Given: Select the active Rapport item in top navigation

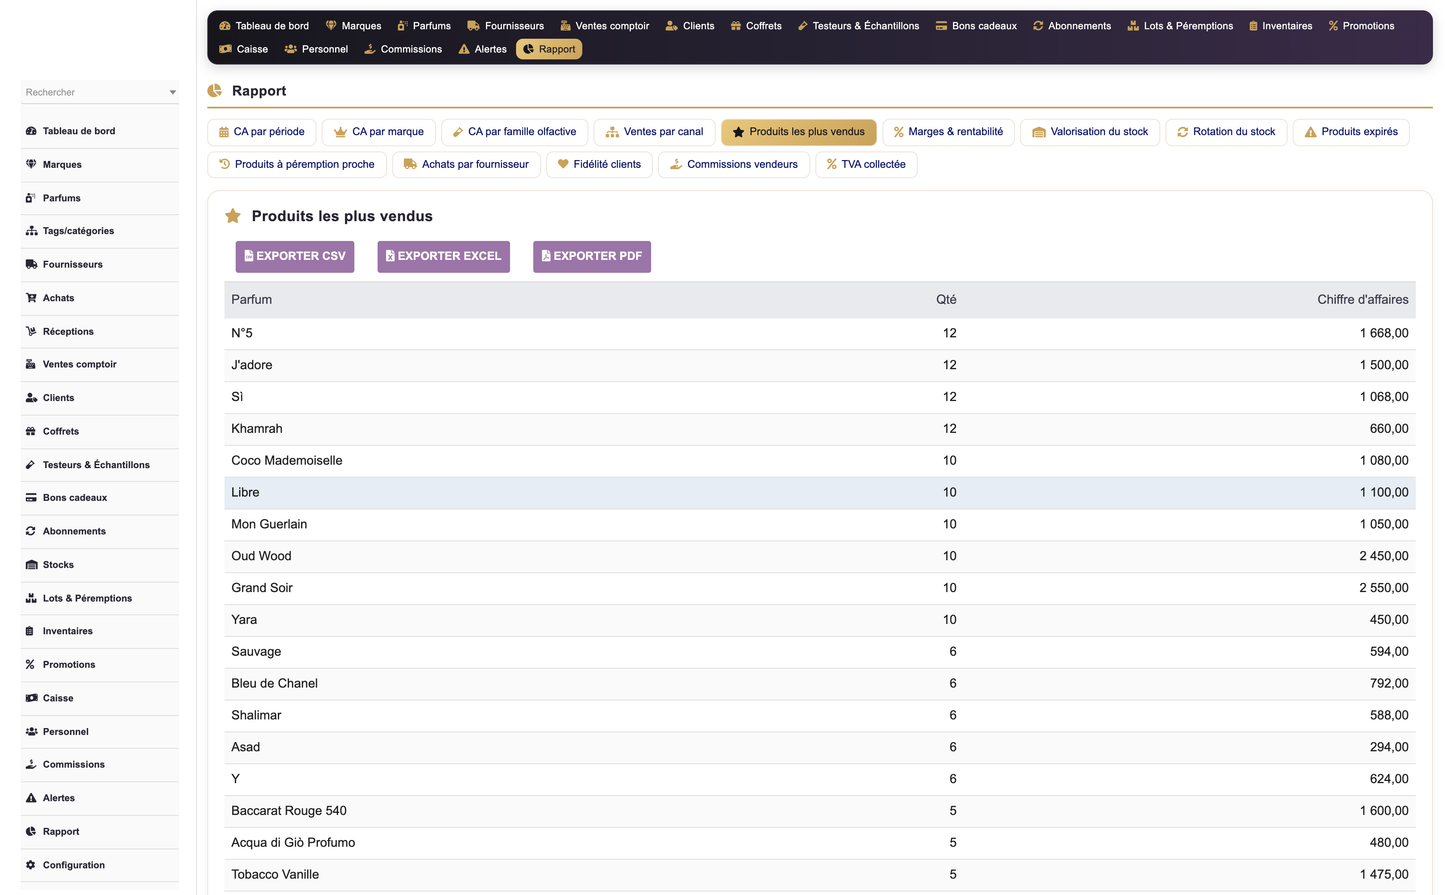Looking at the screenshot, I should click(x=549, y=49).
